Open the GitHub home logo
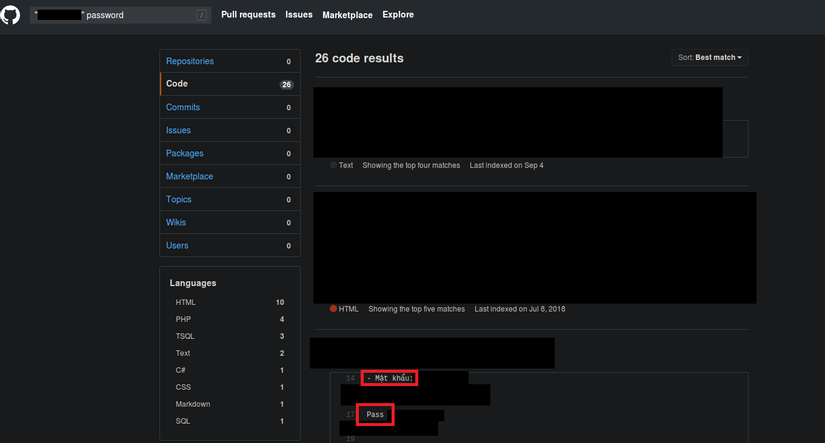This screenshot has width=825, height=443. coord(10,15)
